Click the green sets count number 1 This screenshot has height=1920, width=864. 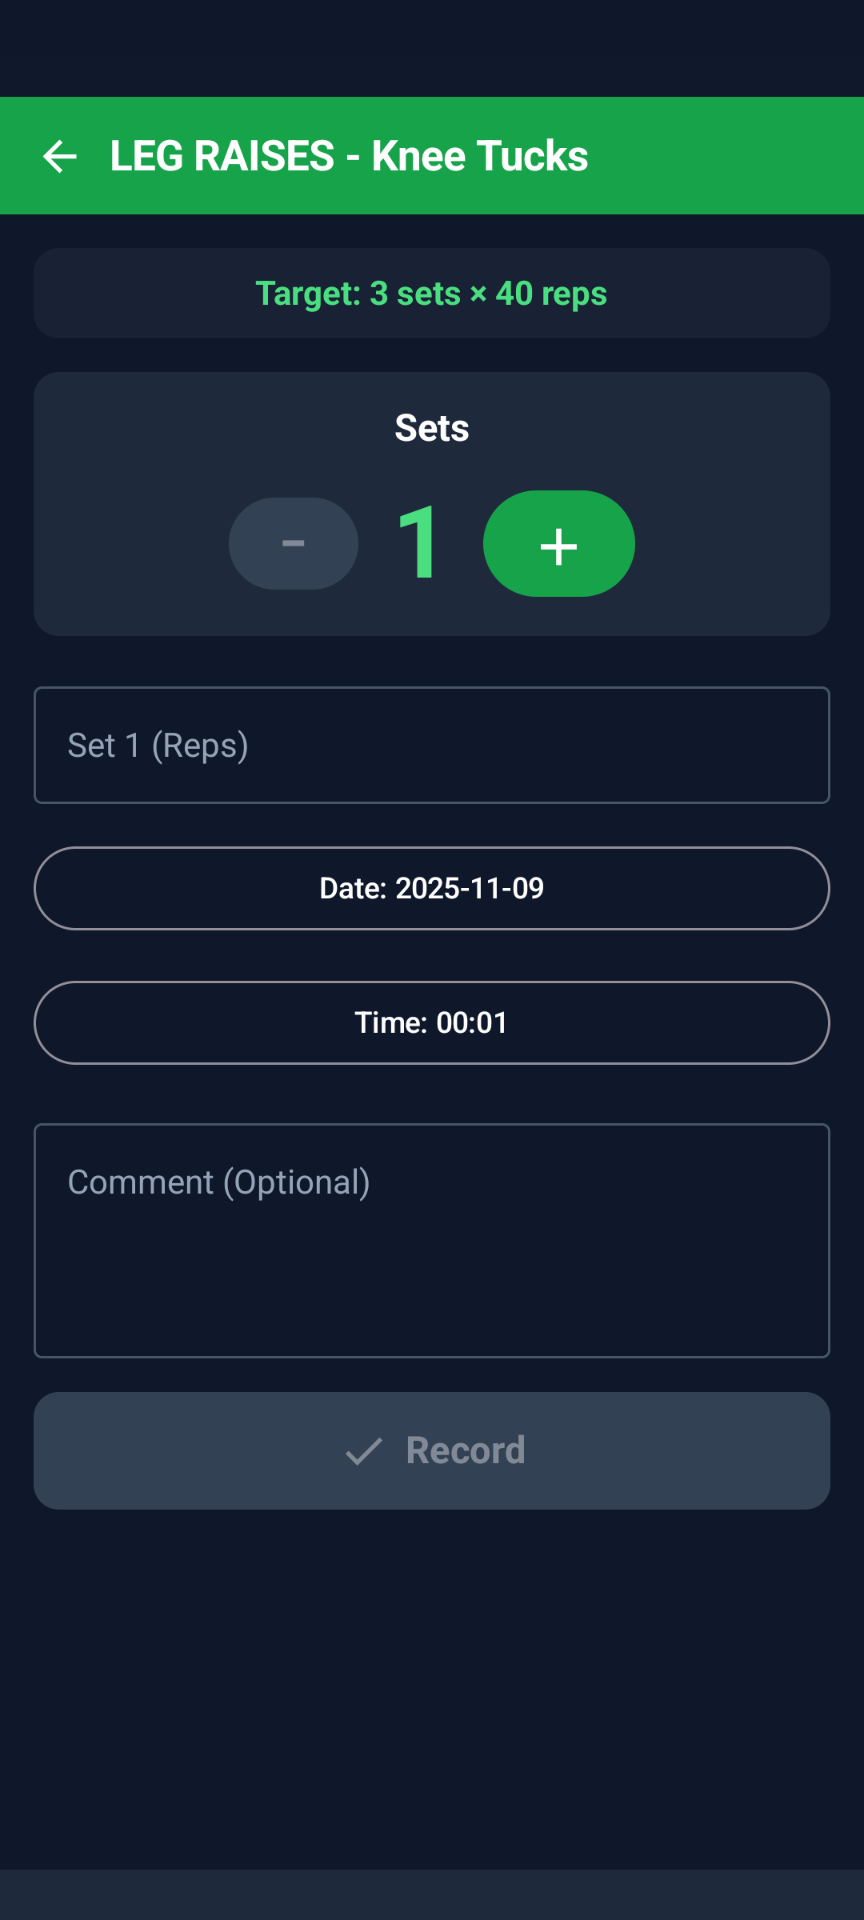coord(418,544)
